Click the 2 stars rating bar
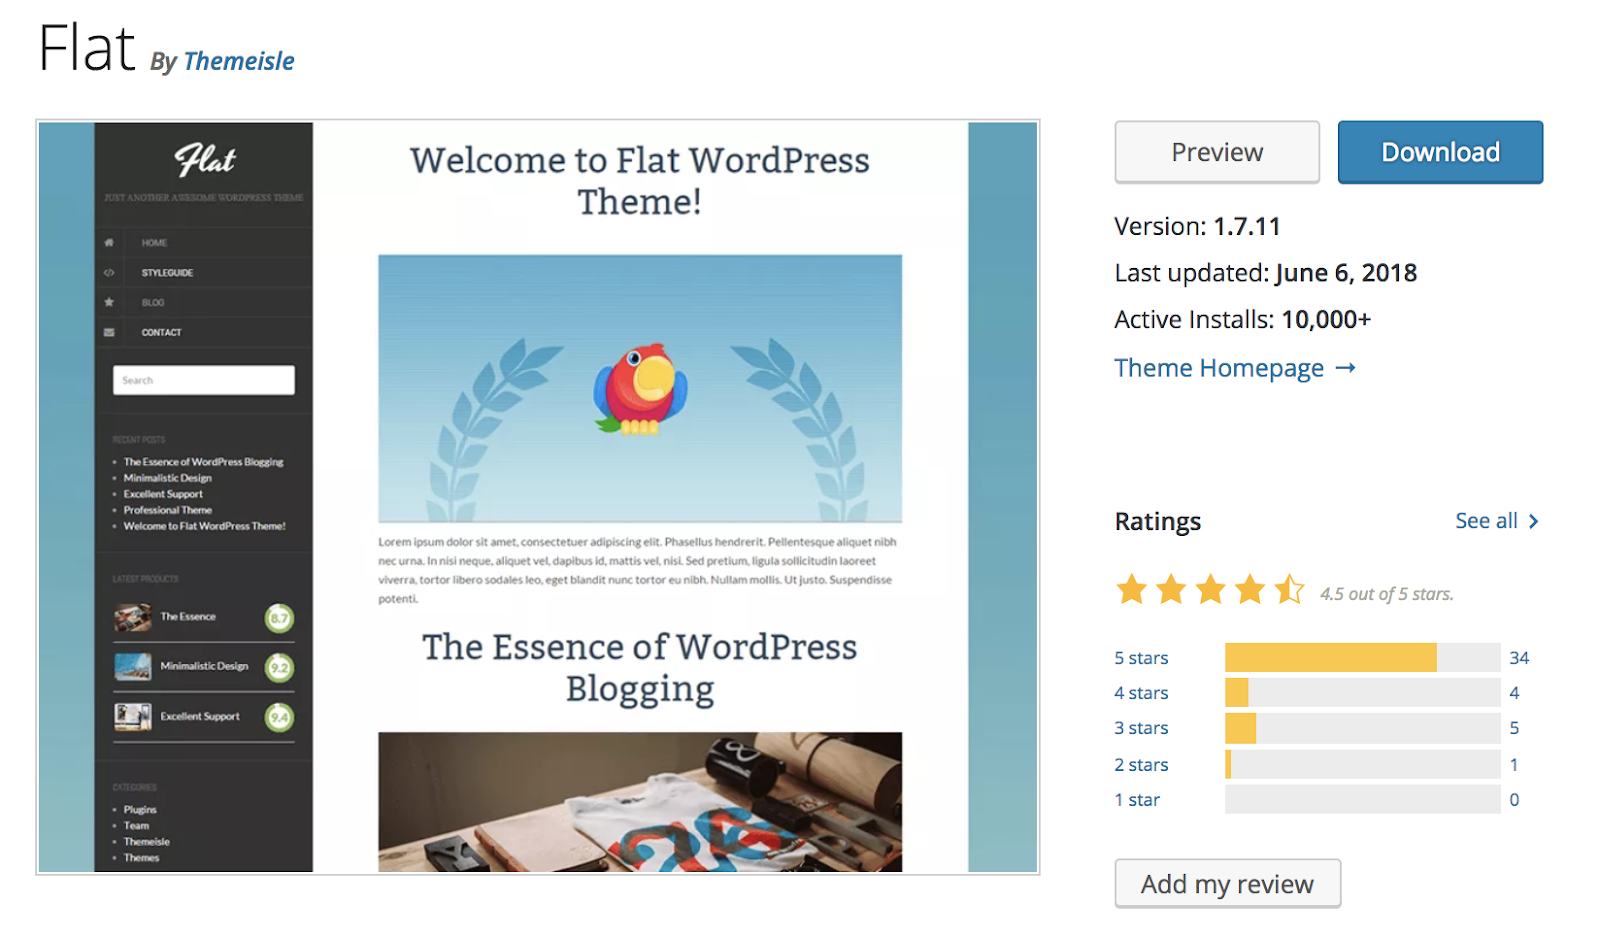This screenshot has height=938, width=1600. [x=1363, y=764]
